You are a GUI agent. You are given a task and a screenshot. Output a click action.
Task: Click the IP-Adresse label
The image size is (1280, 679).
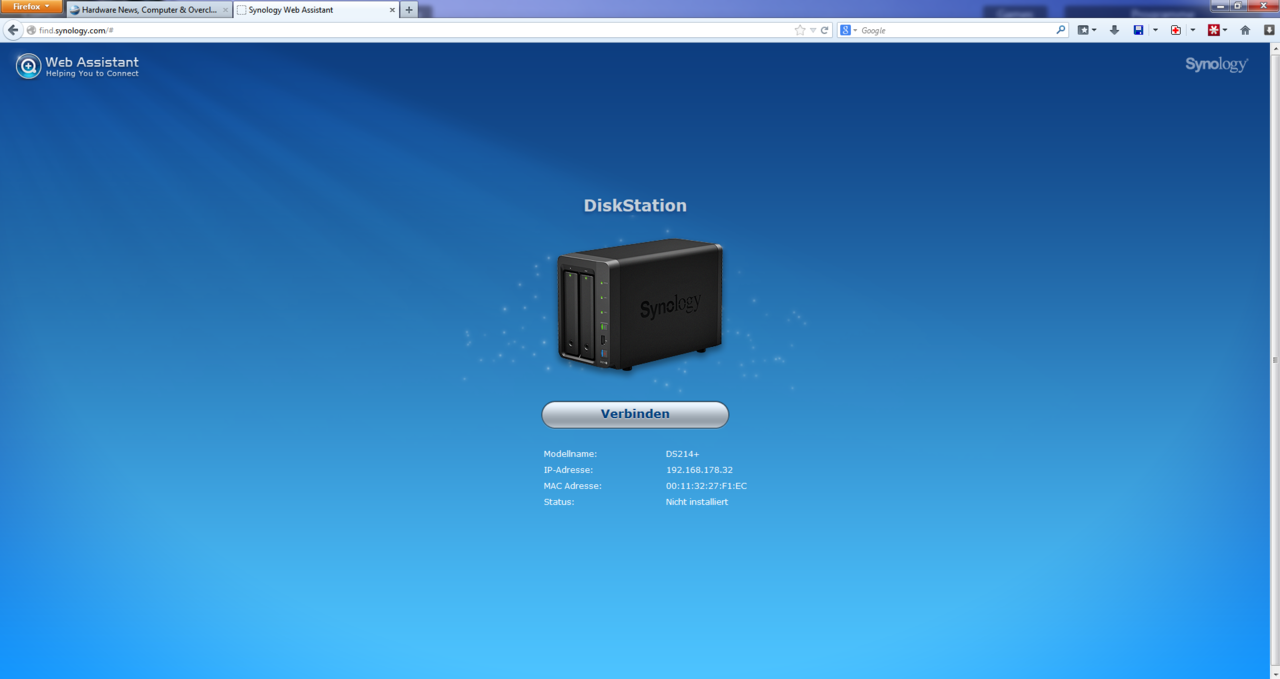(x=568, y=470)
